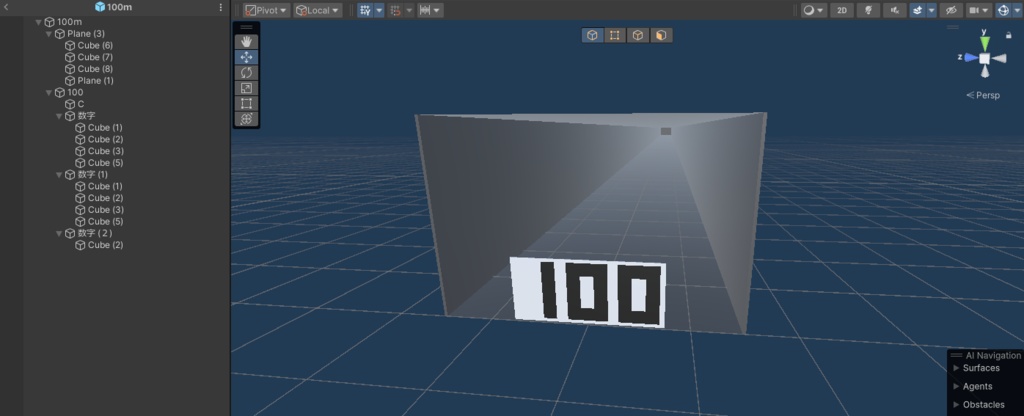The image size is (1024, 416).
Task: Collapse the 100 hierarchy node
Action: click(49, 93)
